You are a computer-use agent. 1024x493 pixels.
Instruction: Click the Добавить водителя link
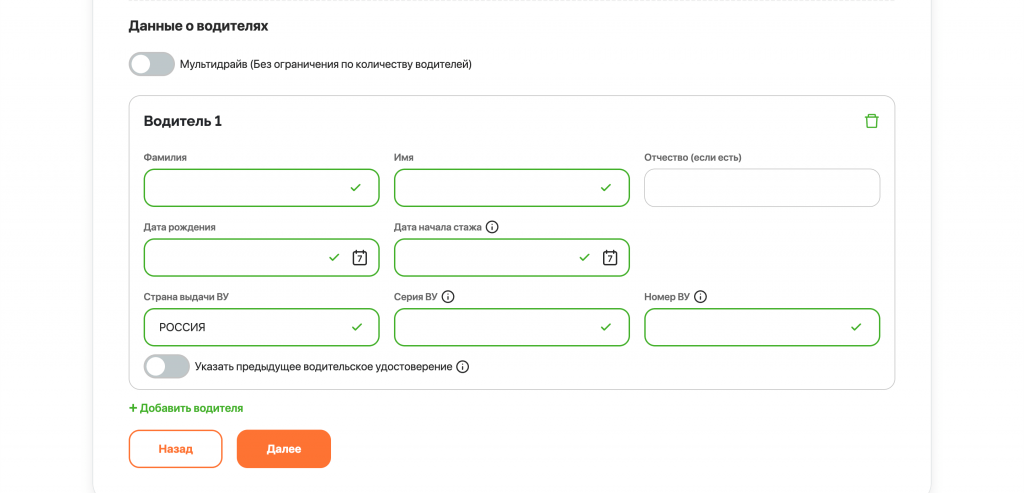[191, 408]
